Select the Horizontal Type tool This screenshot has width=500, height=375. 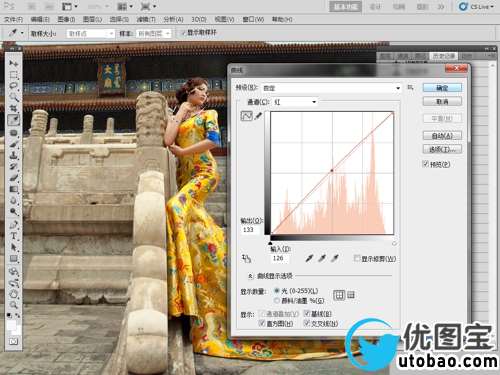click(x=14, y=236)
